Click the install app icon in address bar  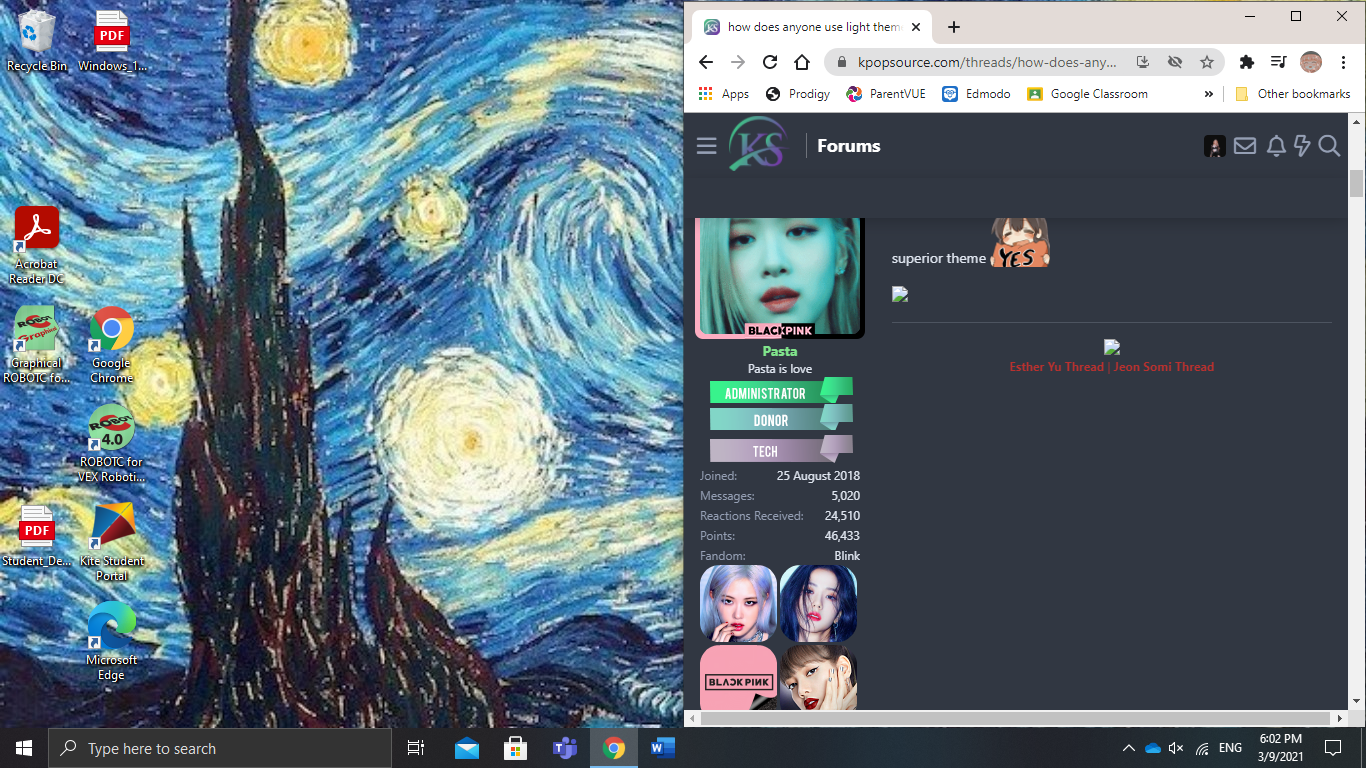tap(1143, 62)
